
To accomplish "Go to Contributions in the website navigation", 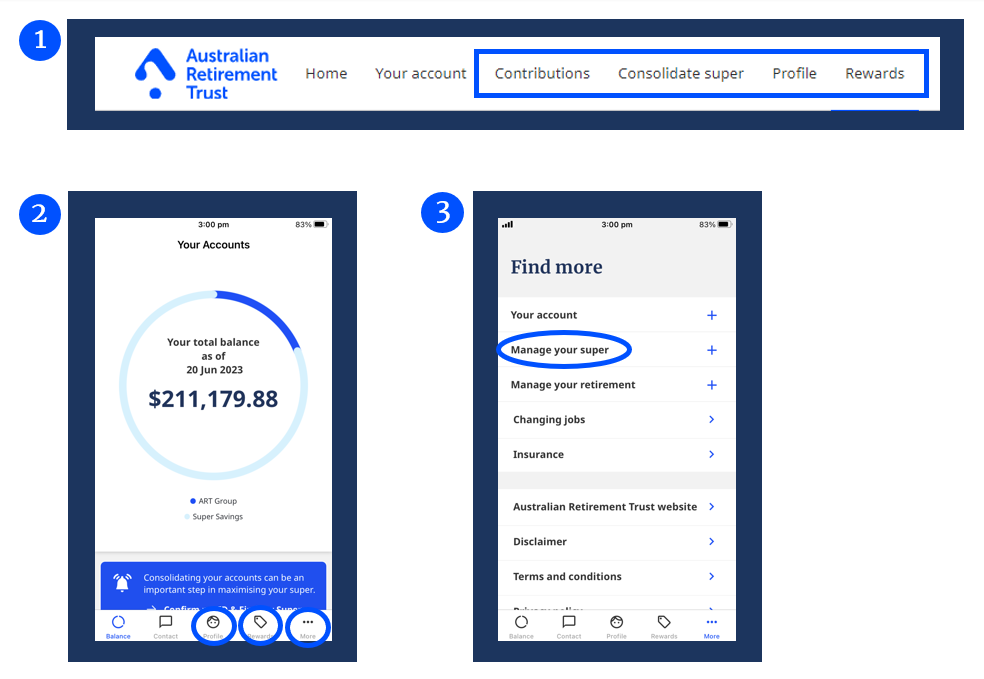I will [x=542, y=73].
